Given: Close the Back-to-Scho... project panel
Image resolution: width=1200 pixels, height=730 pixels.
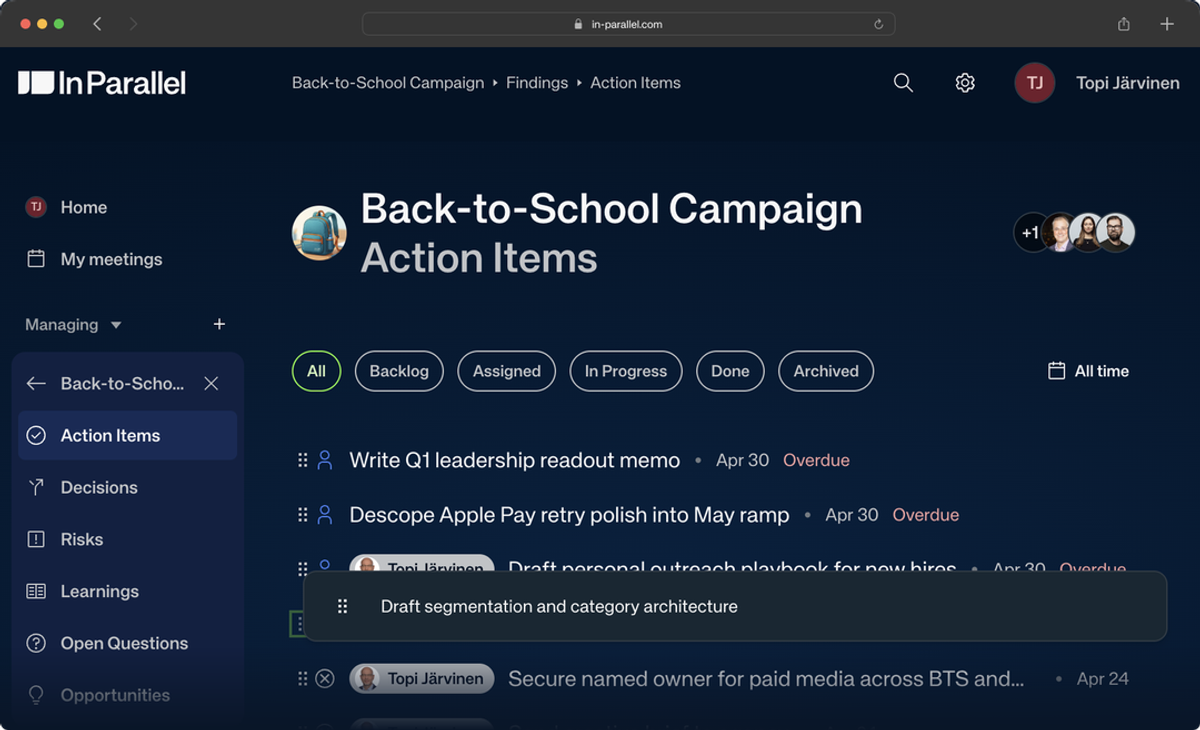Looking at the screenshot, I should (211, 383).
